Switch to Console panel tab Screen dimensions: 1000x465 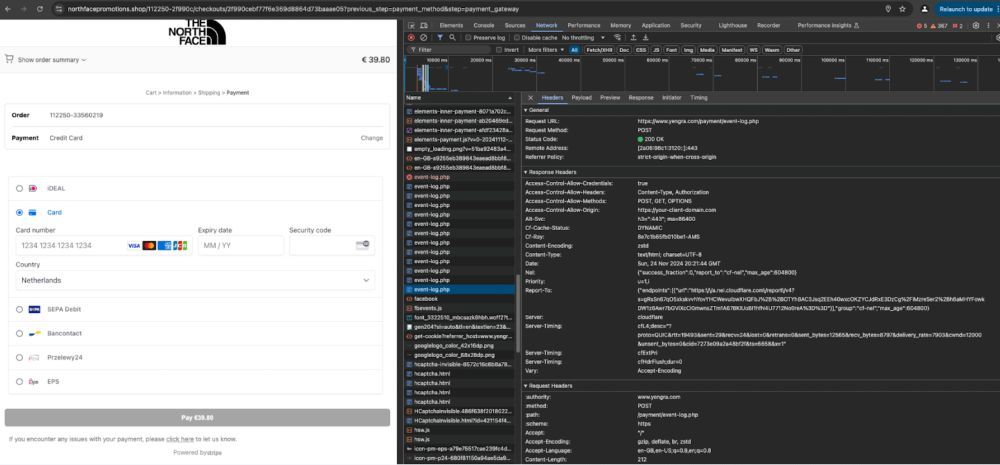pyautogui.click(x=484, y=26)
